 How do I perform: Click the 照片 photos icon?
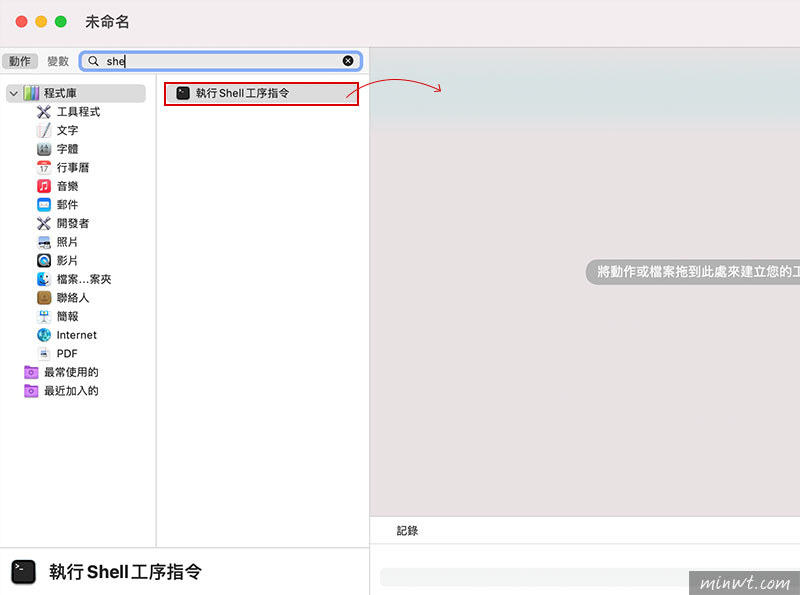(44, 242)
